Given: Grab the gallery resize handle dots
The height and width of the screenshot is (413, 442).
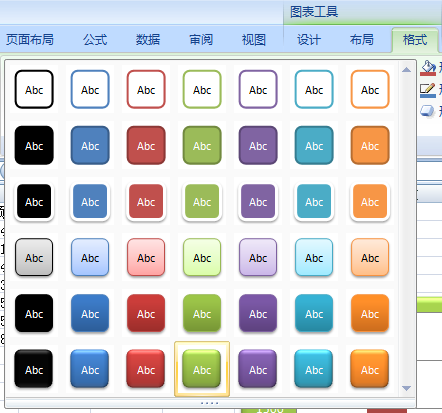Looking at the screenshot, I should click(x=210, y=403).
